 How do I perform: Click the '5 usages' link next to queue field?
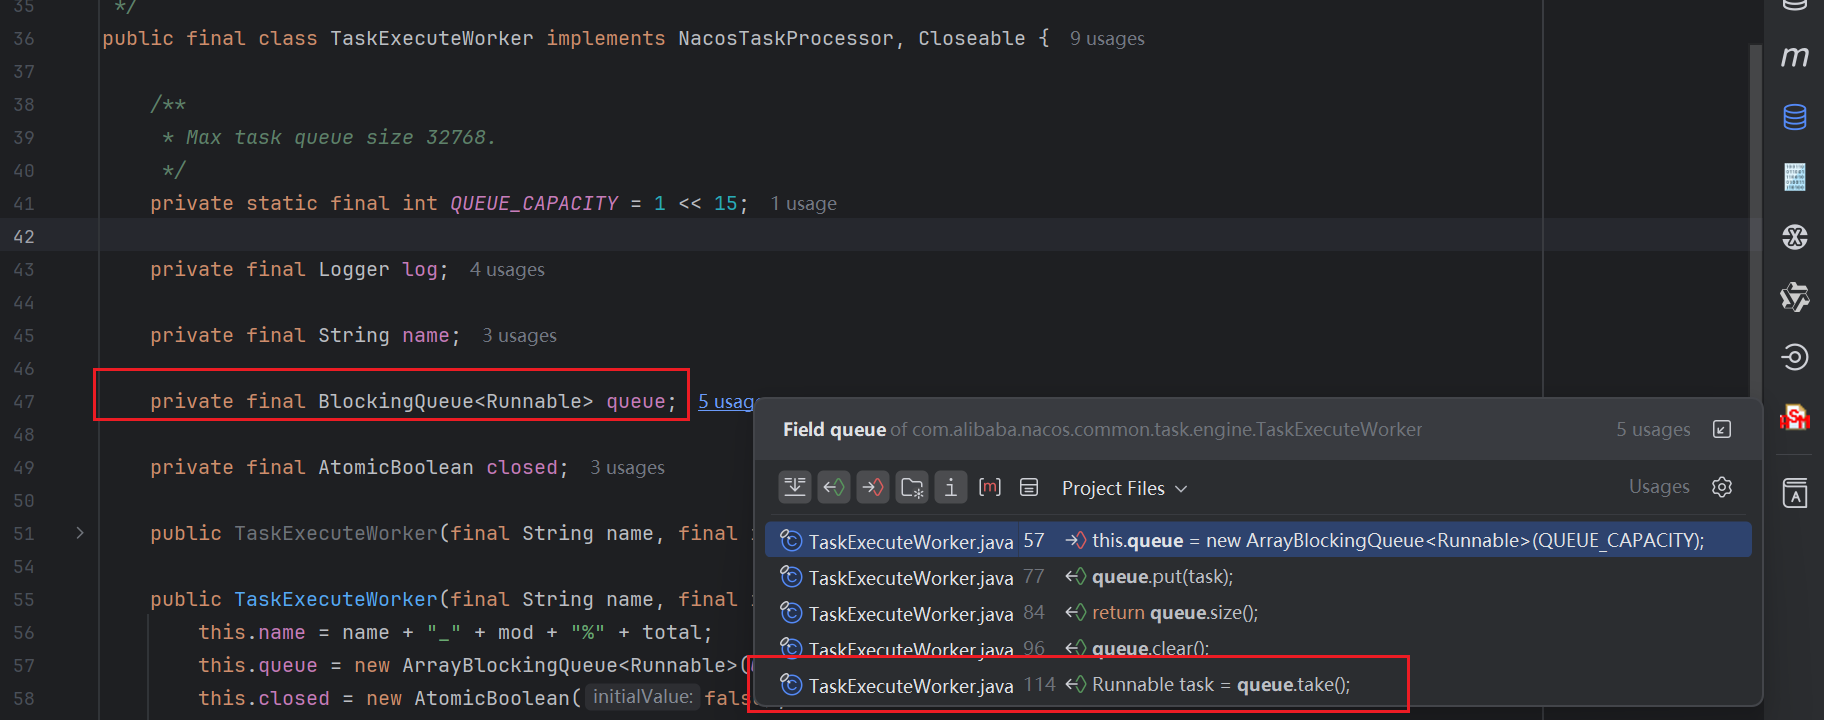pos(725,401)
